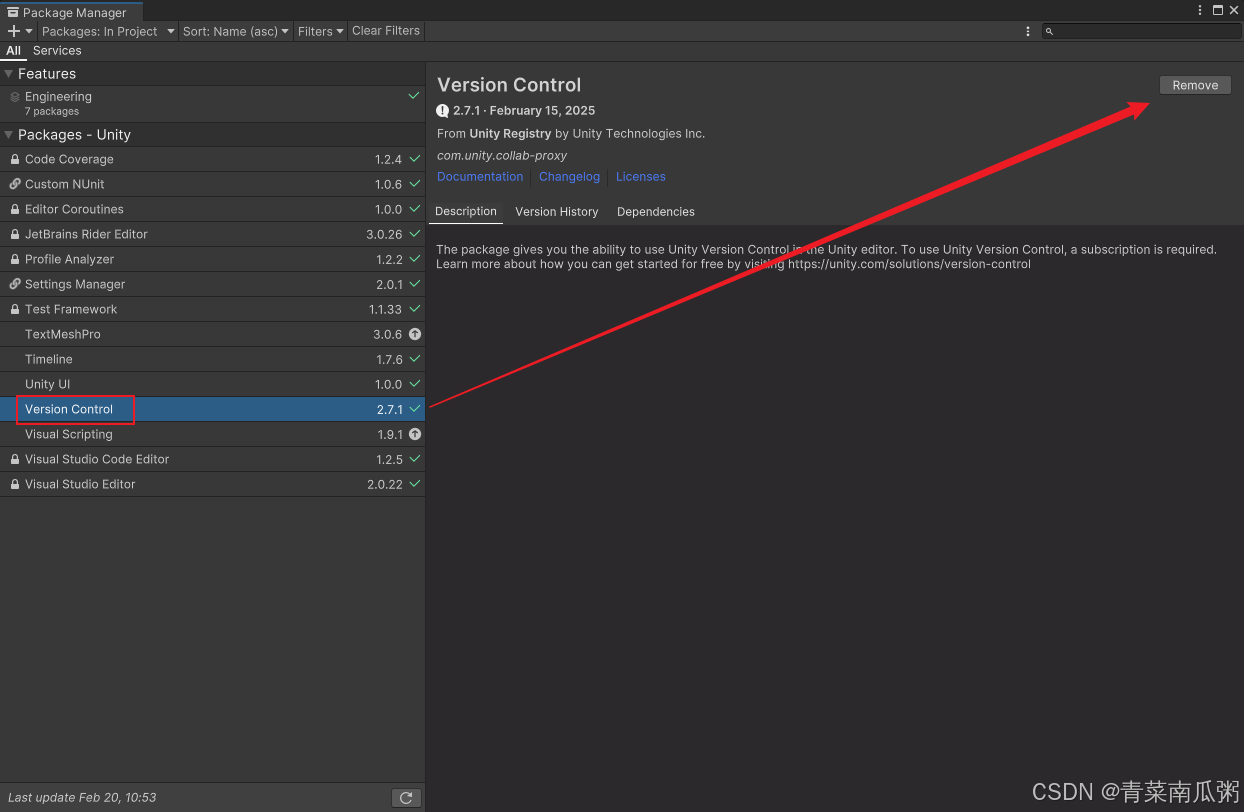
Task: Click the update-available icon on TextMeshPro
Action: (415, 334)
